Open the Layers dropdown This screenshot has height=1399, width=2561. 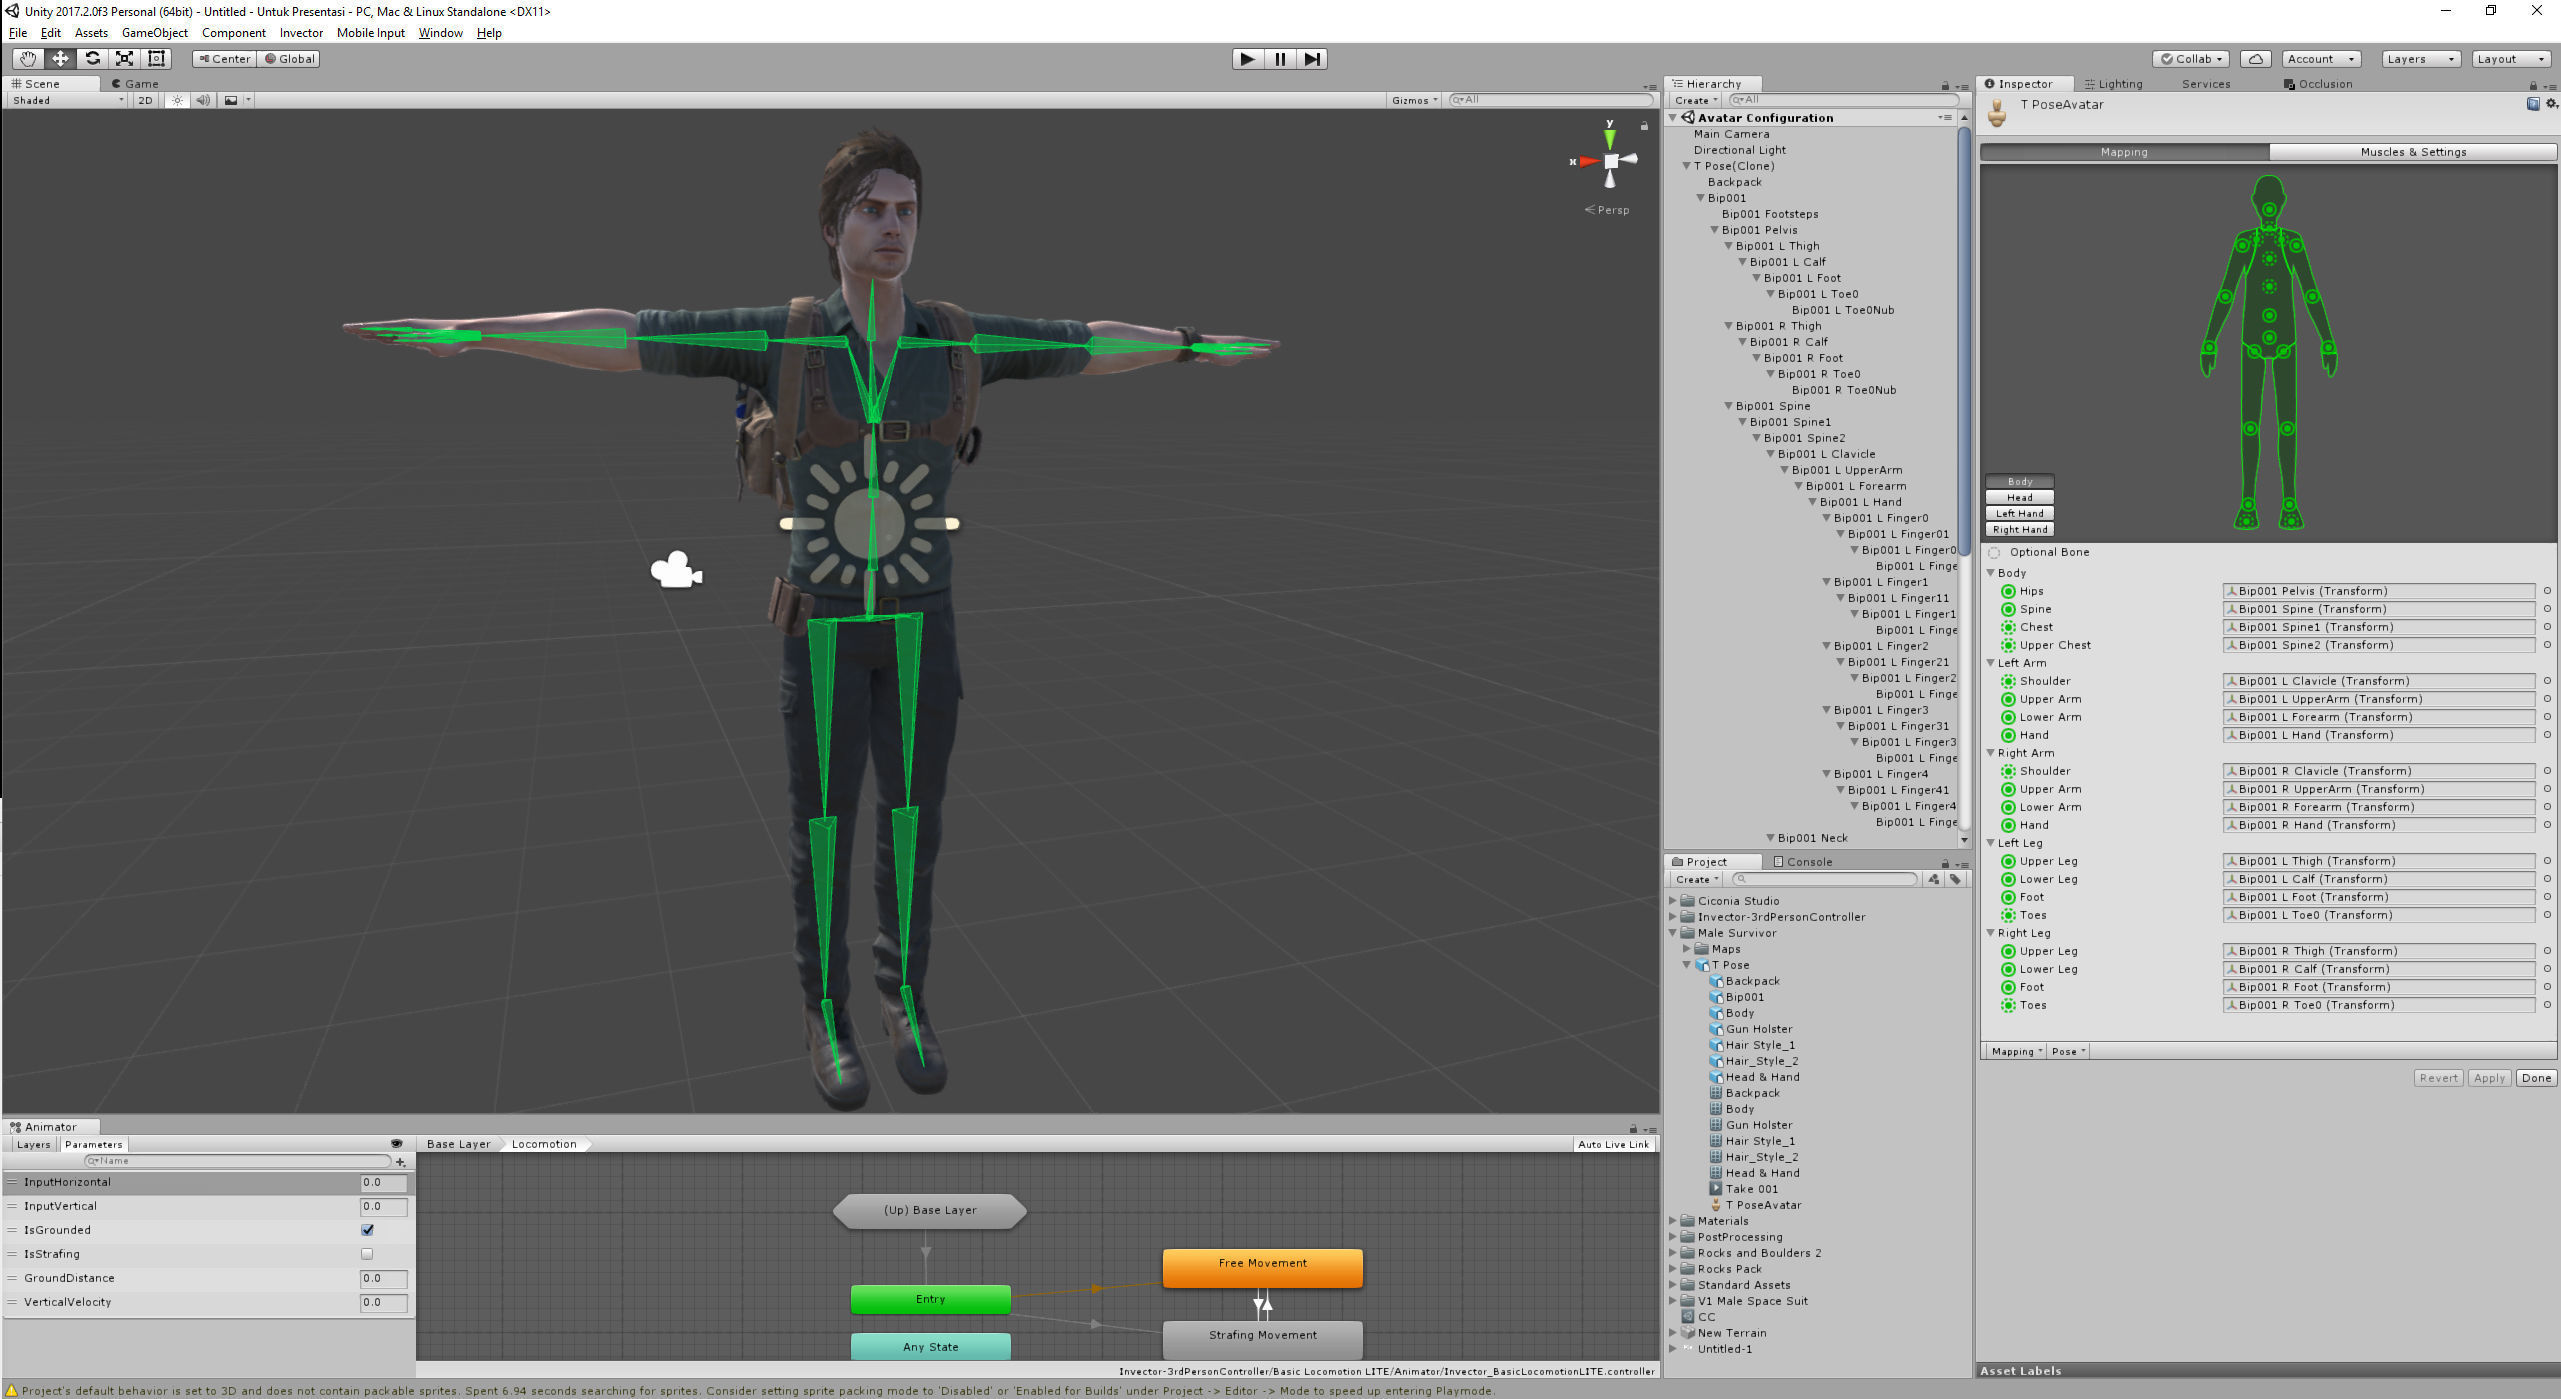[x=2419, y=59]
